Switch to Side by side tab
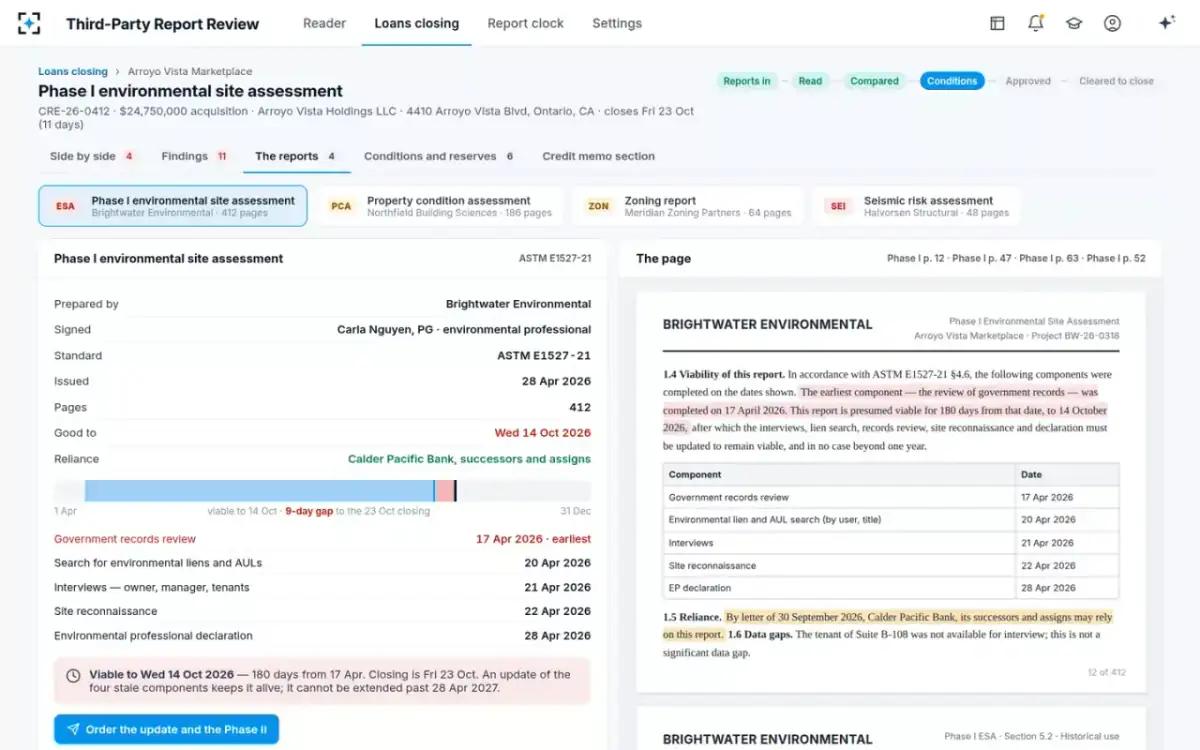The height and width of the screenshot is (750, 1200). (92, 156)
